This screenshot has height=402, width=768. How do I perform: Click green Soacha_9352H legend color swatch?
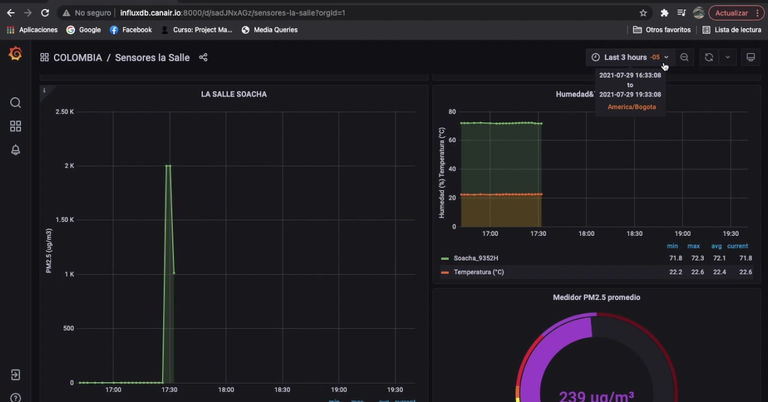pos(445,258)
